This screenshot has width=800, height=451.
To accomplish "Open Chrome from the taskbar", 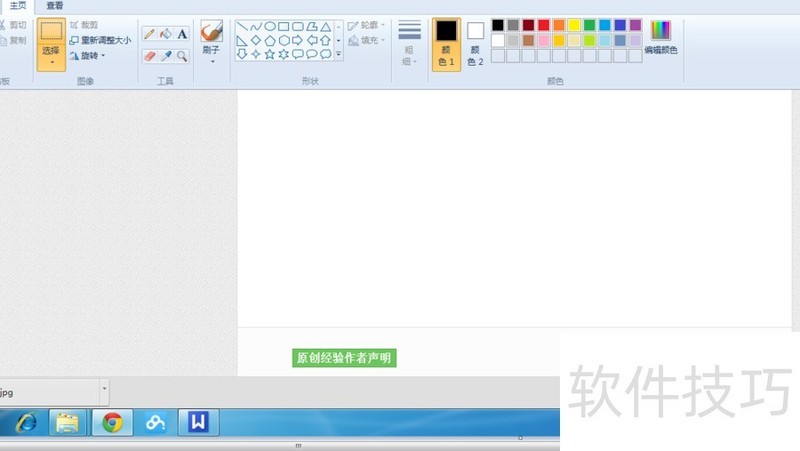I will pos(112,423).
